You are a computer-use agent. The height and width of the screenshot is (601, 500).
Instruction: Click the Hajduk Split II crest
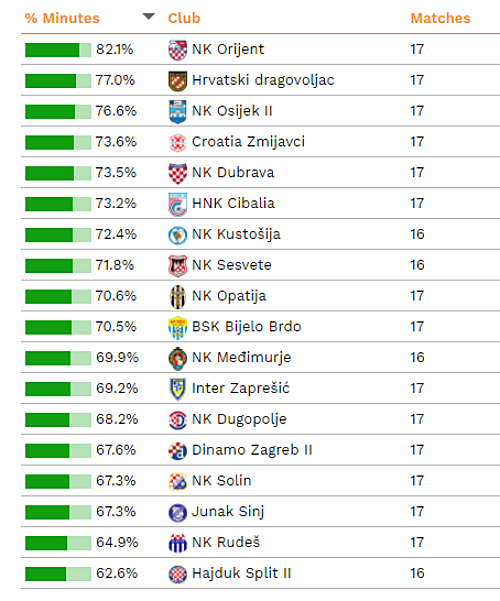coord(178,574)
